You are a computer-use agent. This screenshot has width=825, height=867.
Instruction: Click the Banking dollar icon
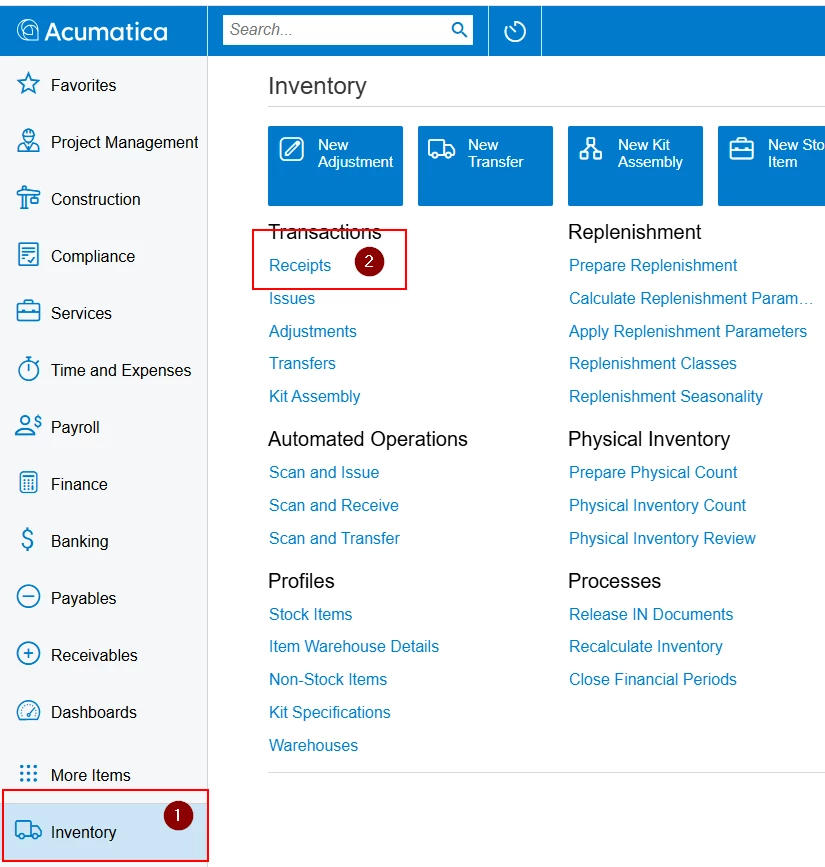click(28, 539)
